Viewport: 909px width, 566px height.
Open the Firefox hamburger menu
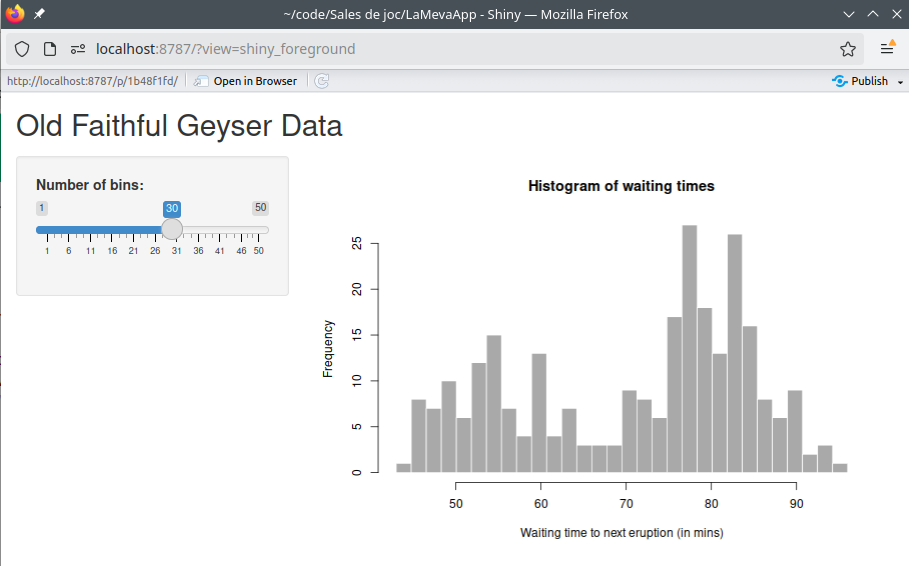point(887,49)
